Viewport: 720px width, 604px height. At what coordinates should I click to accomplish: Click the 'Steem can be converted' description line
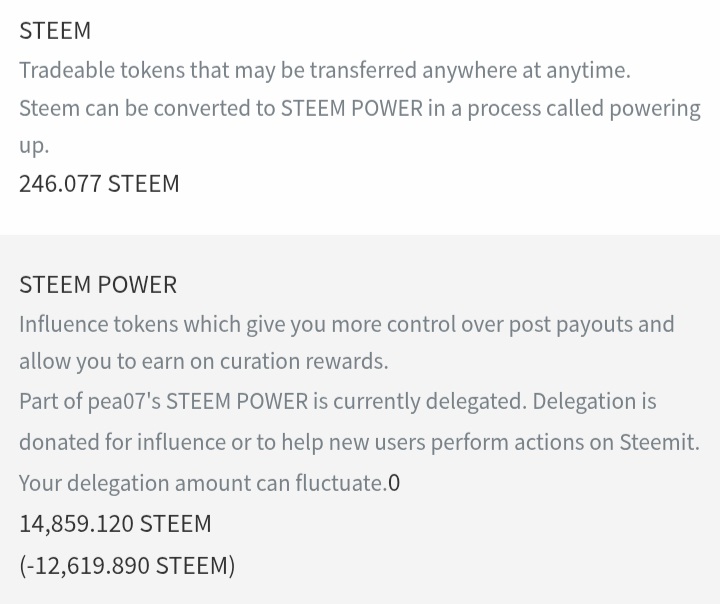(x=360, y=109)
